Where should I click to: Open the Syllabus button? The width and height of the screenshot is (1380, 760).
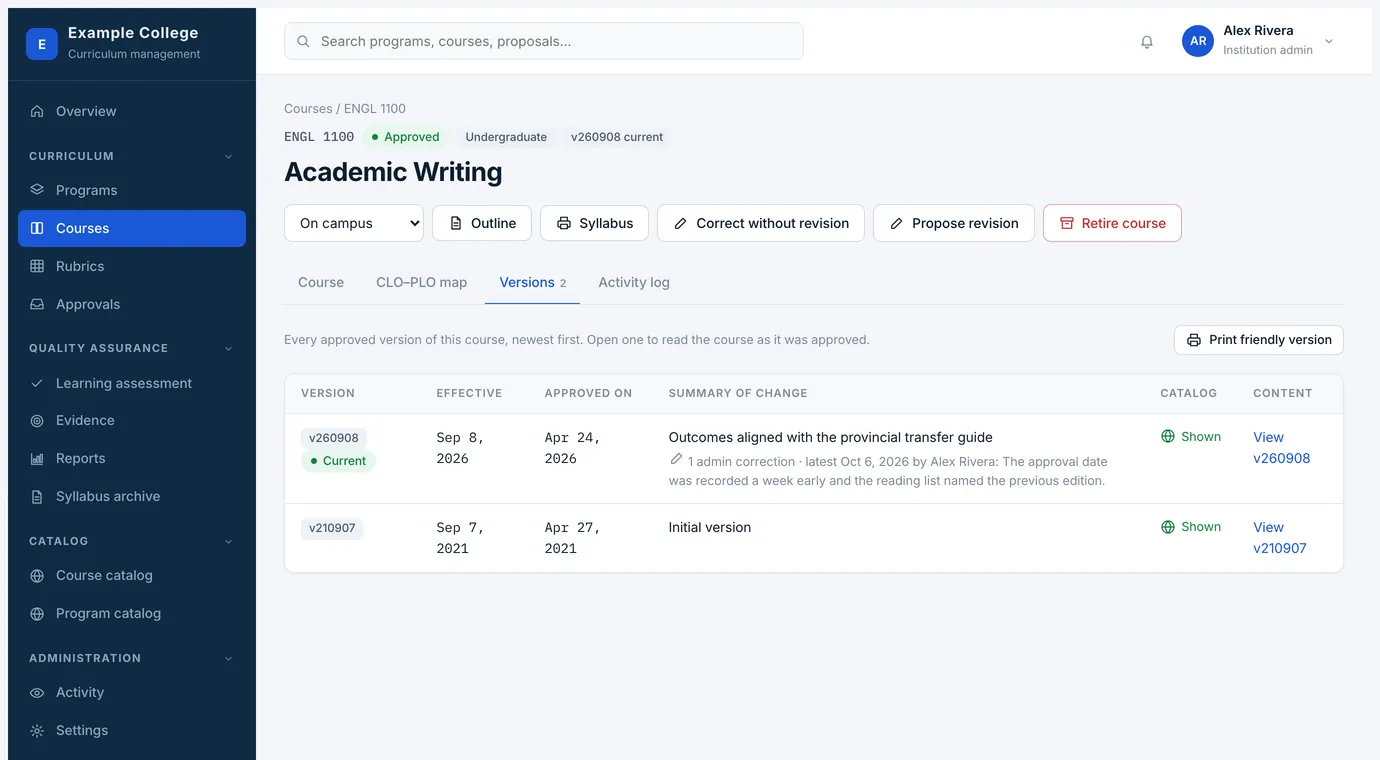(x=594, y=223)
